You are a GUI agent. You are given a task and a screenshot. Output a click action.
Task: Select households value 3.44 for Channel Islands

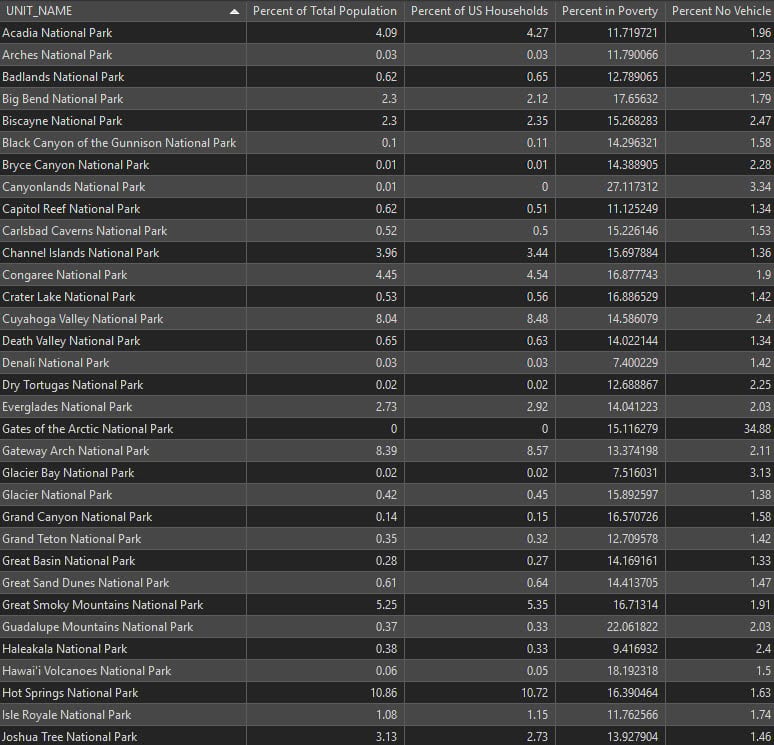pyautogui.click(x=537, y=253)
